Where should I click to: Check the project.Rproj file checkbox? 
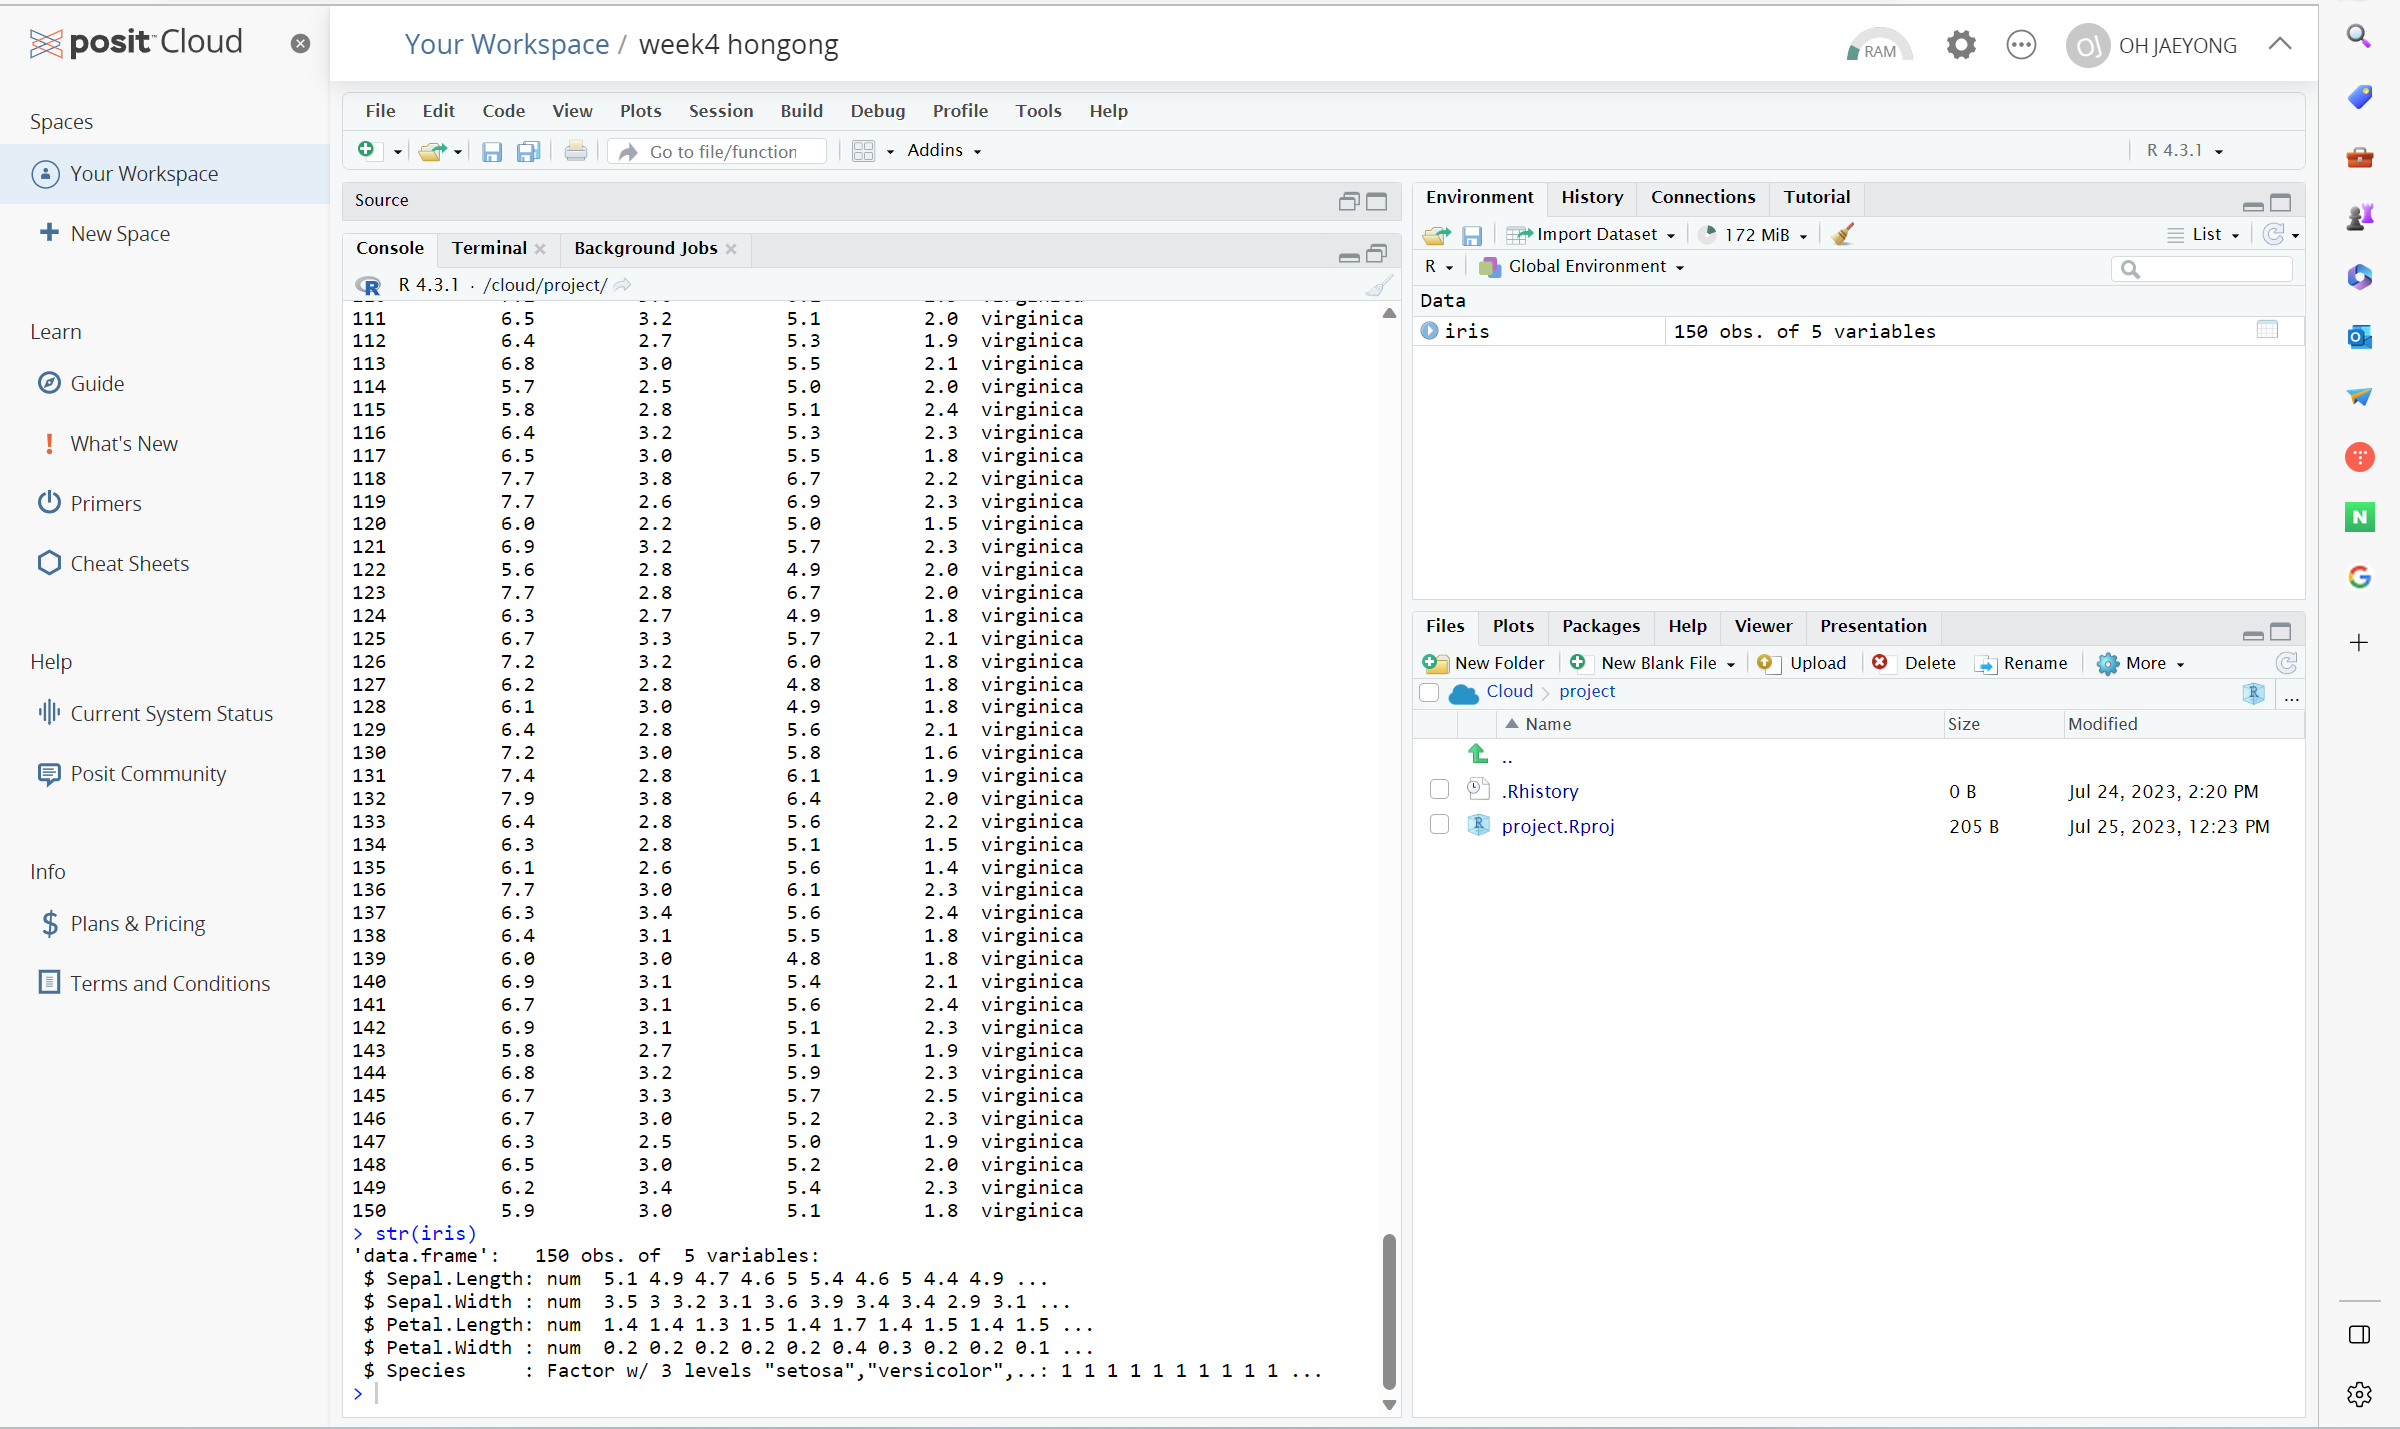pyautogui.click(x=1439, y=825)
